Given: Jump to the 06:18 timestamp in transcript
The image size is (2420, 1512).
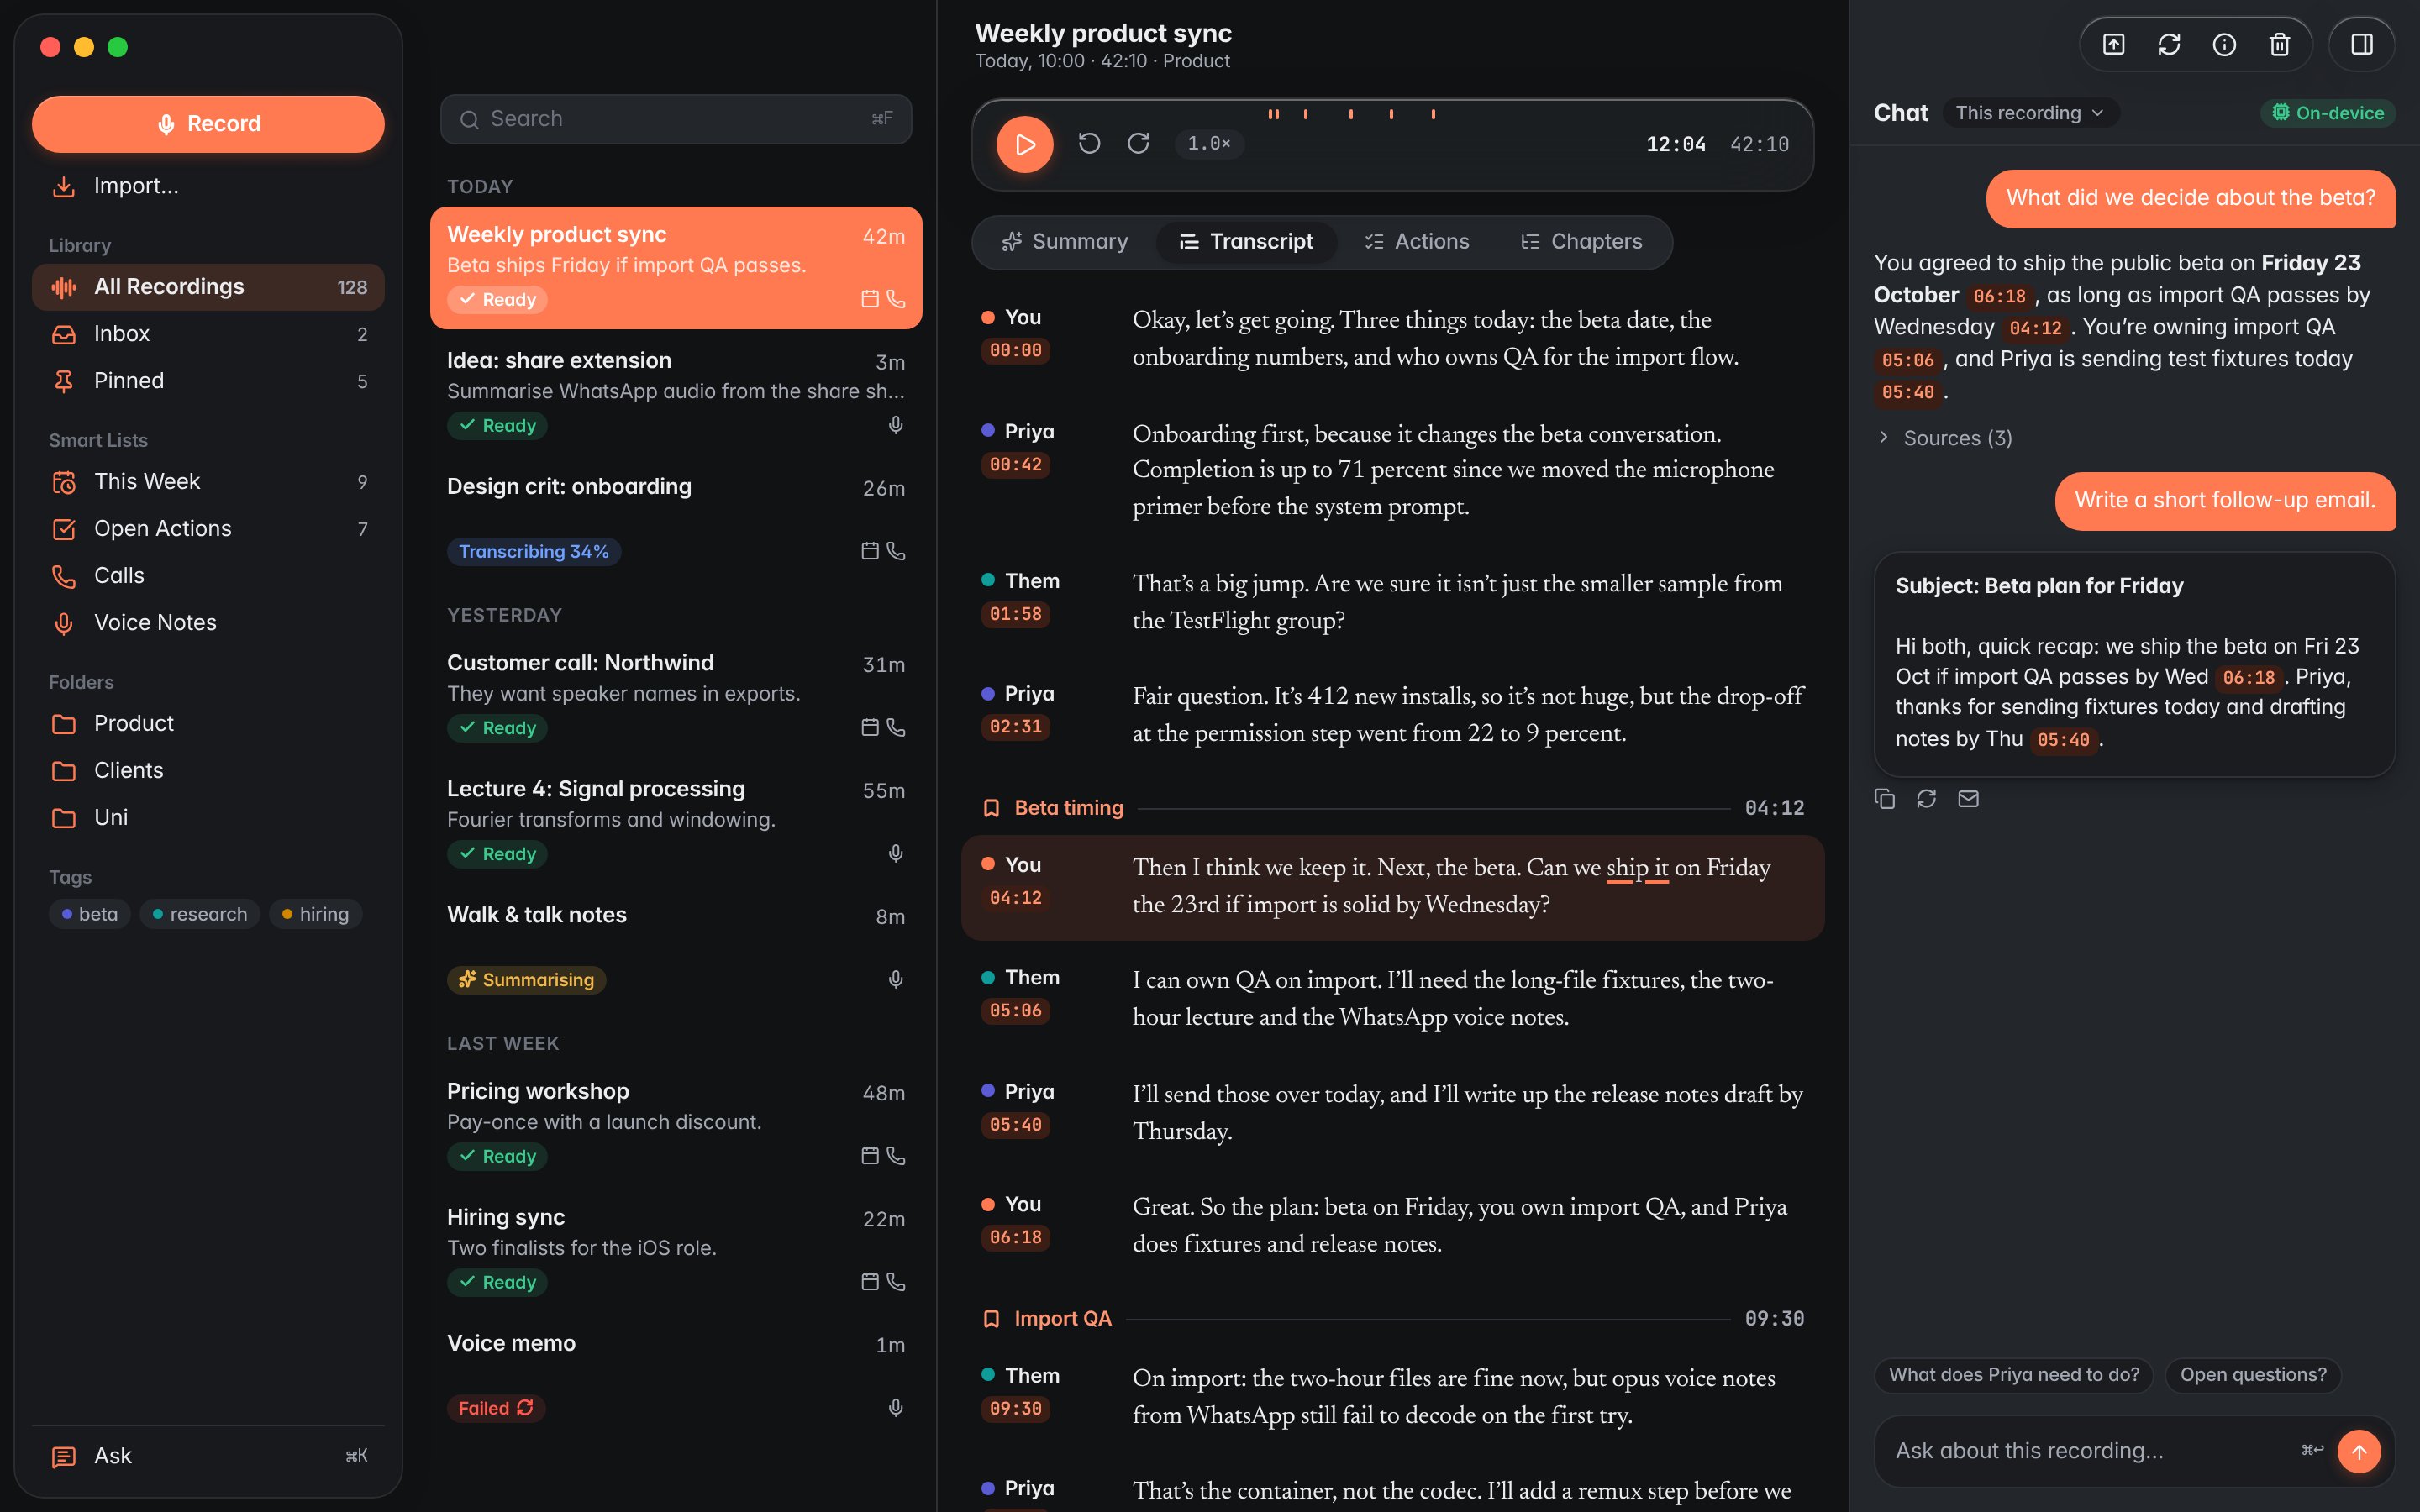Looking at the screenshot, I should pos(1015,1238).
